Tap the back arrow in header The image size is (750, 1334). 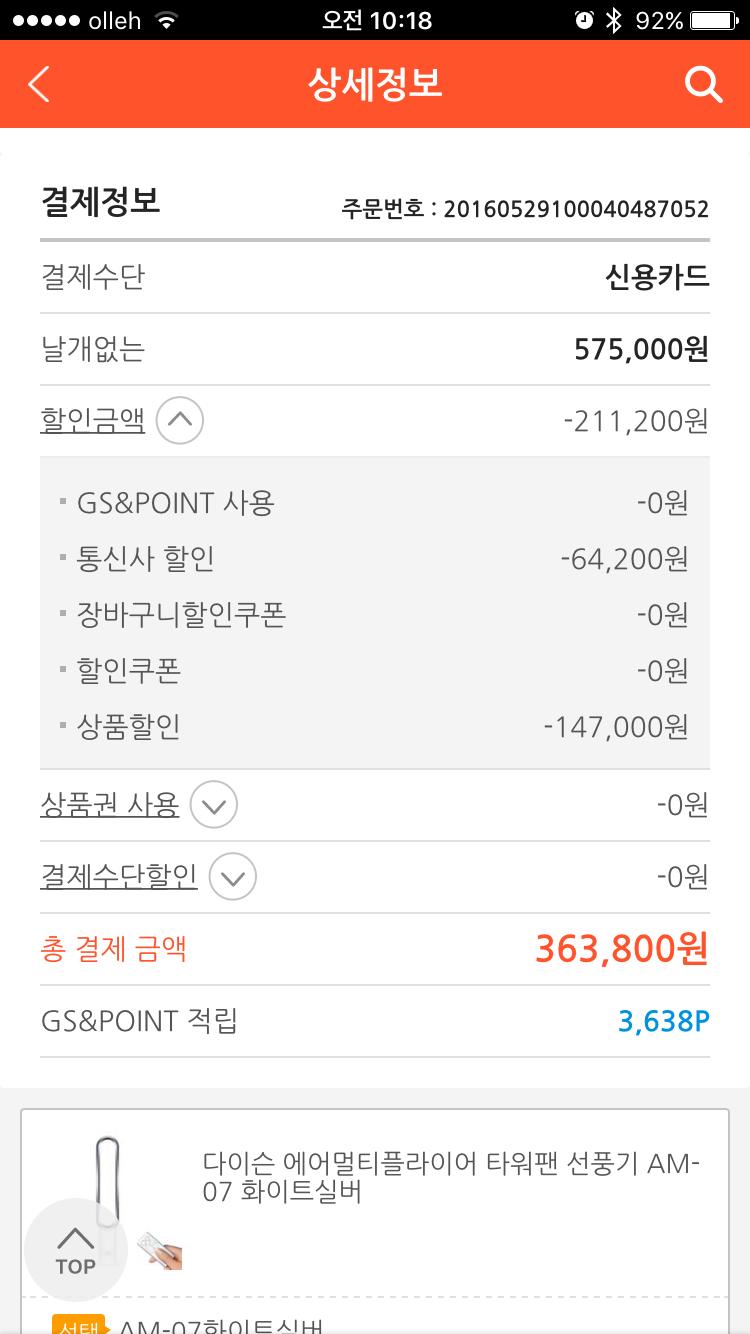(39, 85)
